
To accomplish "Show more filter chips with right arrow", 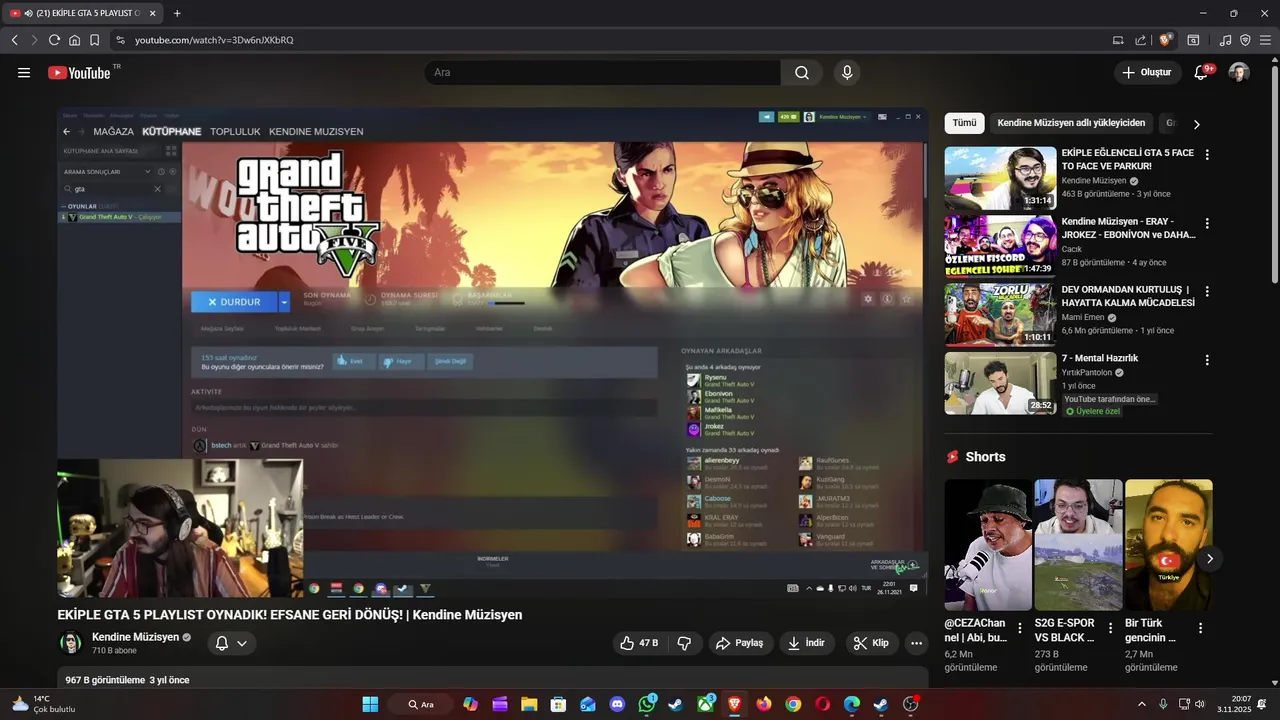I will pos(1196,124).
